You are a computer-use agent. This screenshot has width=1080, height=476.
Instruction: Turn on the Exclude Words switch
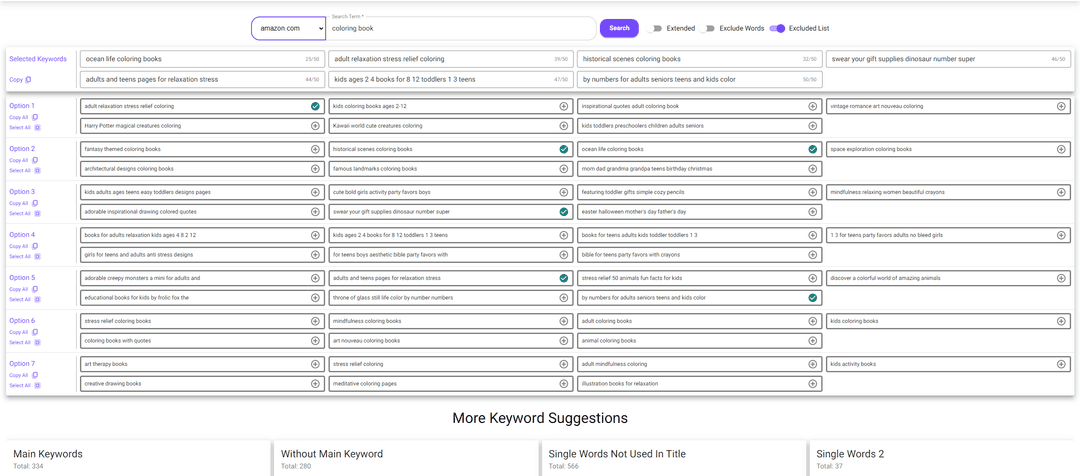709,28
